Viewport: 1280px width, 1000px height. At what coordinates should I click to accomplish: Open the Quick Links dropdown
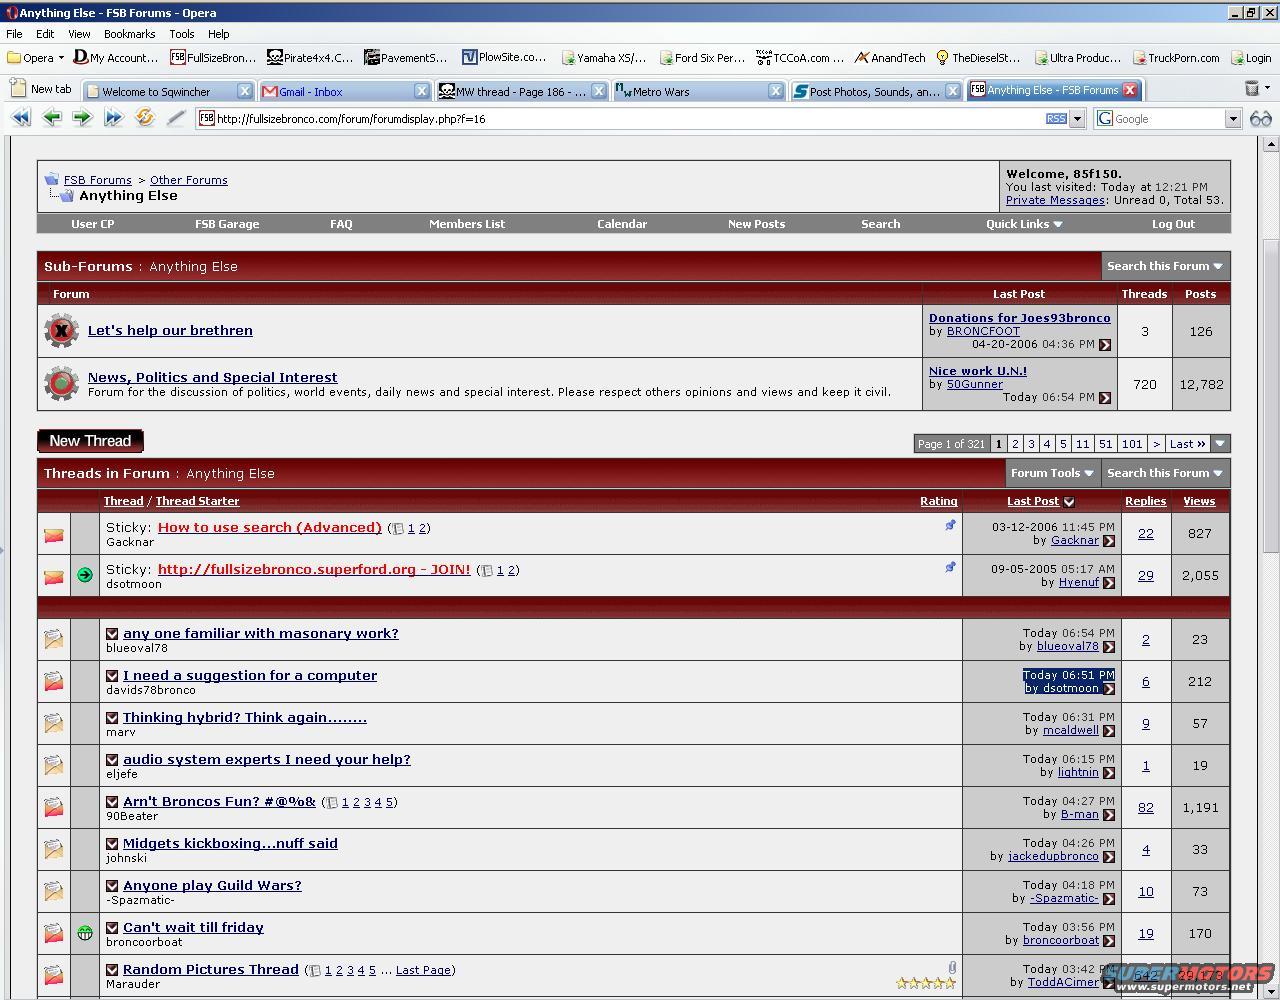tap(1023, 224)
